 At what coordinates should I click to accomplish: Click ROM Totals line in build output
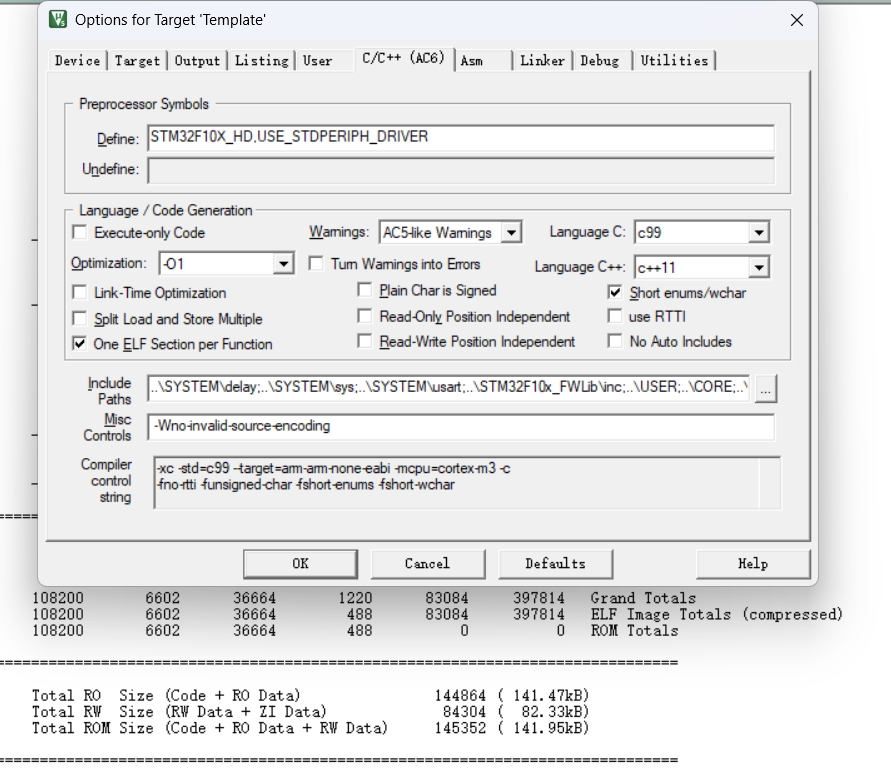(635, 631)
